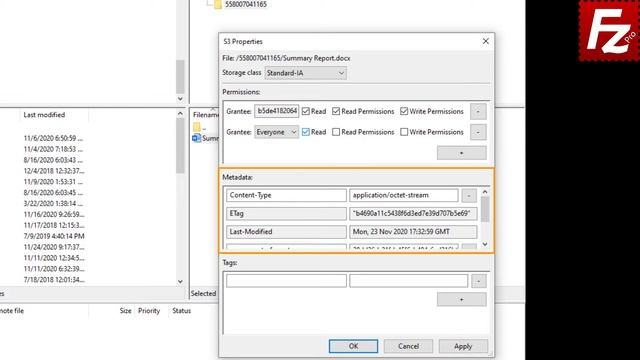Viewport: 640px width, 360px height.
Task: Edit the Content-Type metadata key field
Action: pyautogui.click(x=286, y=195)
